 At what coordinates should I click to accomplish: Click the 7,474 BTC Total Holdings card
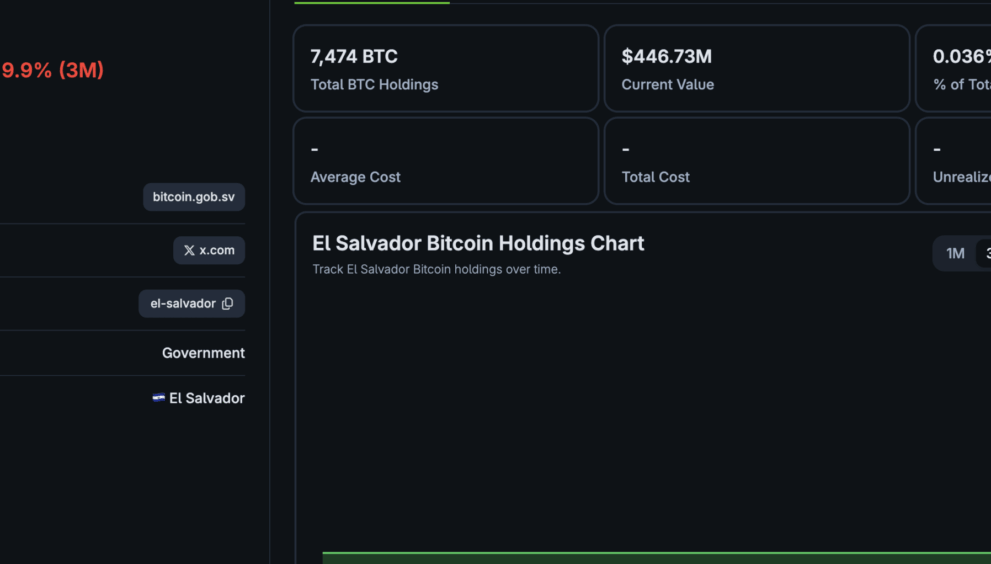pos(446,68)
